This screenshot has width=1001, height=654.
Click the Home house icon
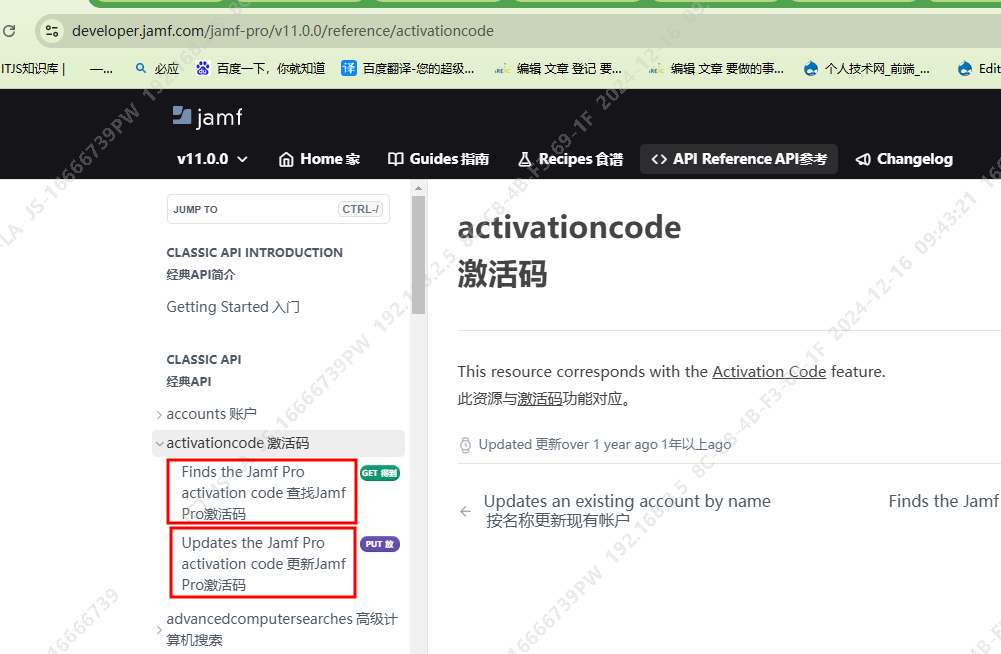286,160
